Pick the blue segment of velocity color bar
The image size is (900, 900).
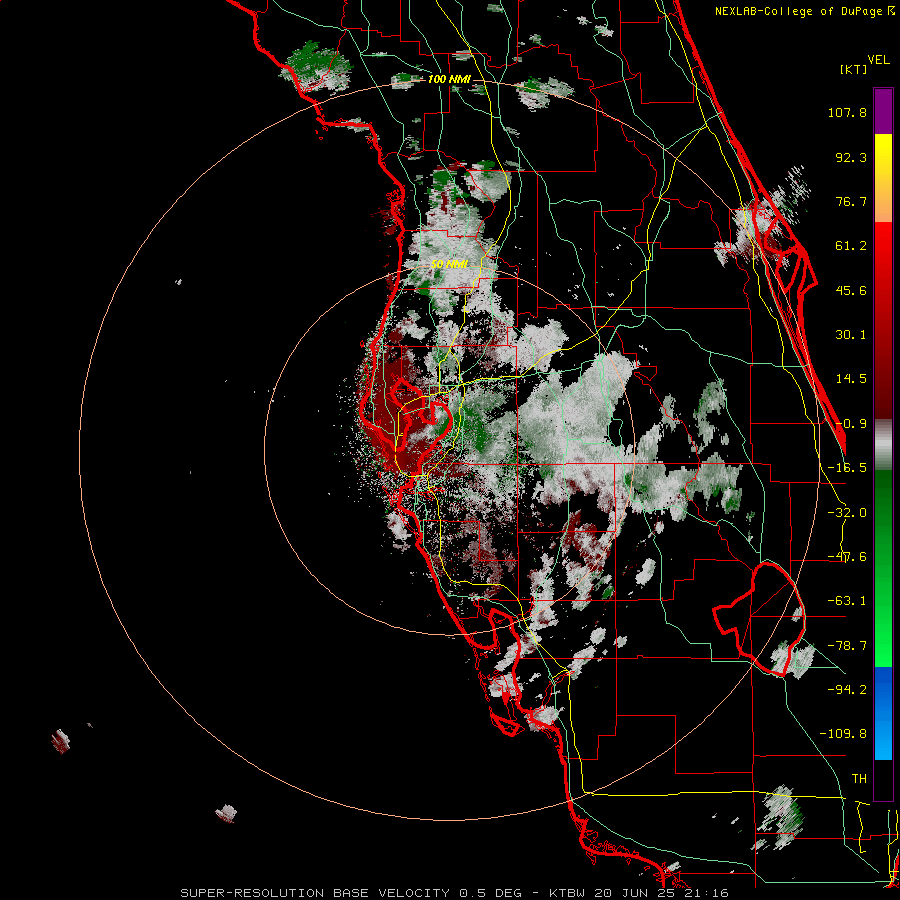tap(883, 713)
